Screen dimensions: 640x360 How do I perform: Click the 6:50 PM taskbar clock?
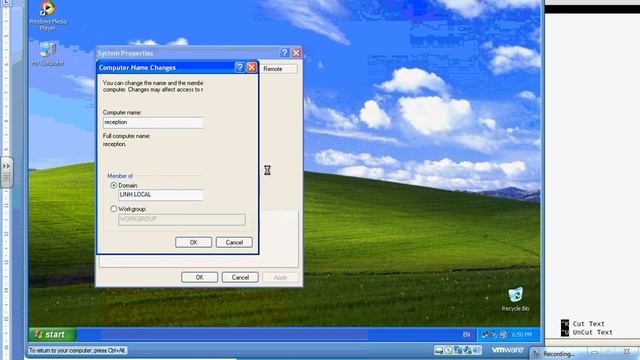[522, 334]
